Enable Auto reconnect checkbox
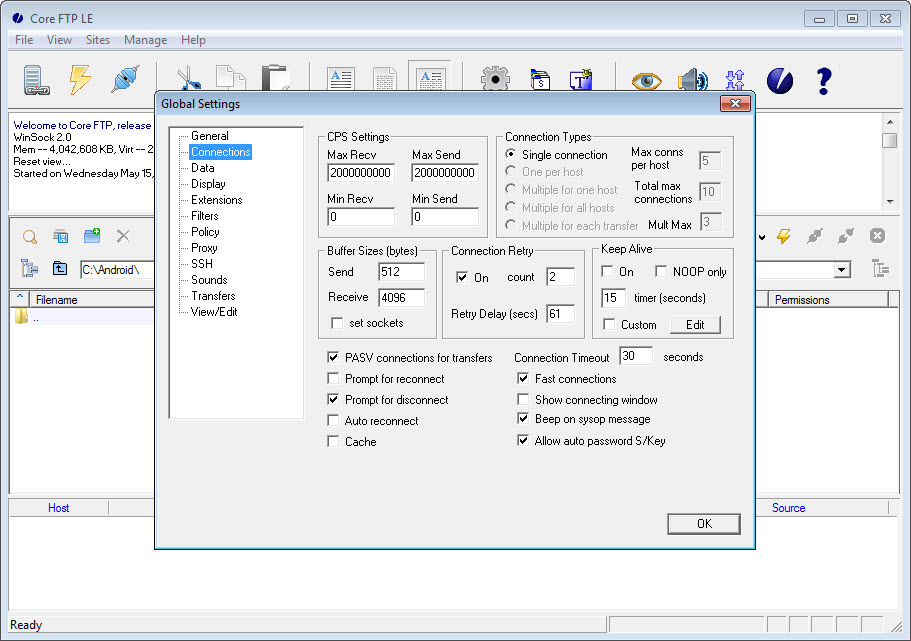Viewport: 911px width, 641px height. tap(333, 420)
